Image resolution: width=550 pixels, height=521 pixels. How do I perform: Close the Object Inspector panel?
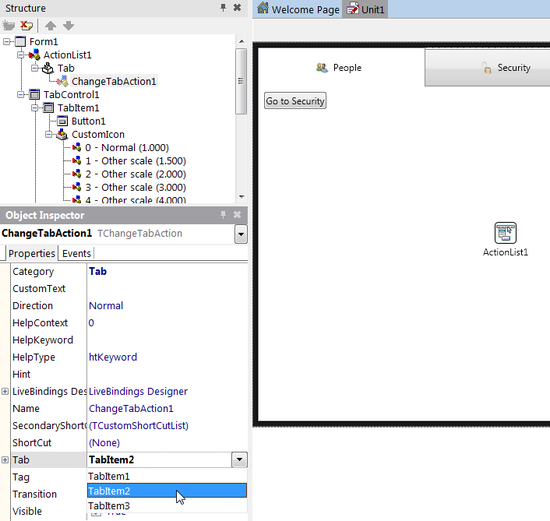click(237, 215)
